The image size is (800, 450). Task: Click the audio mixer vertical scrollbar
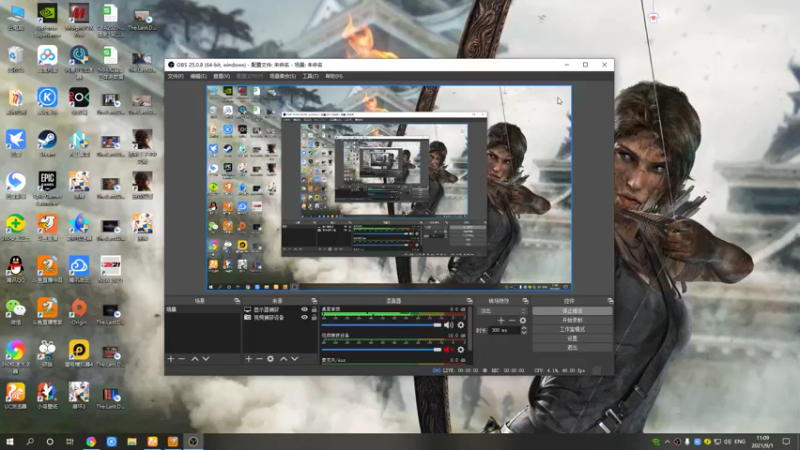click(x=469, y=329)
